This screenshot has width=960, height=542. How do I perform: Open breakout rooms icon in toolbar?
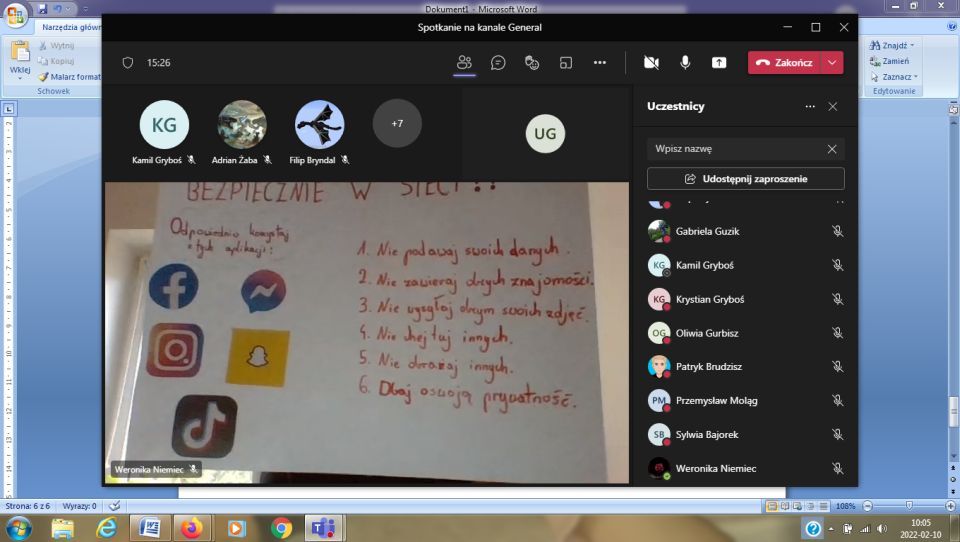566,62
